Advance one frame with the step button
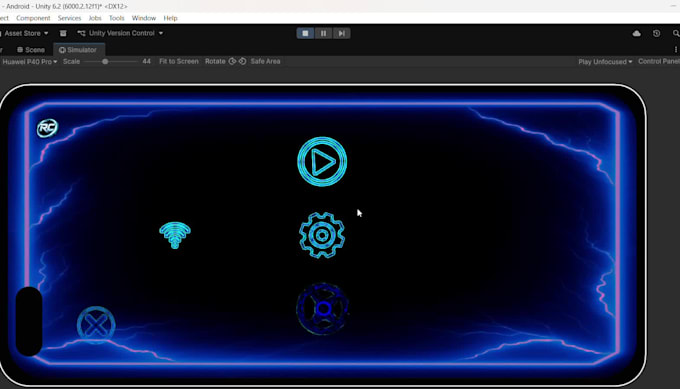The image size is (680, 389). click(x=342, y=33)
